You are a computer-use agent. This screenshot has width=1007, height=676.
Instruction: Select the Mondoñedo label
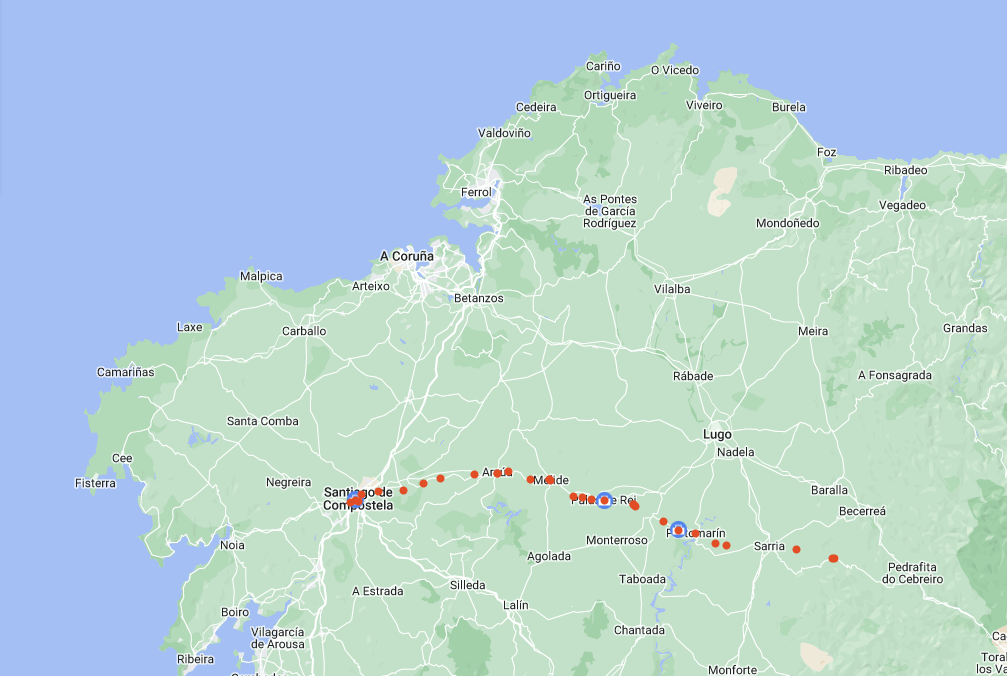tap(787, 223)
